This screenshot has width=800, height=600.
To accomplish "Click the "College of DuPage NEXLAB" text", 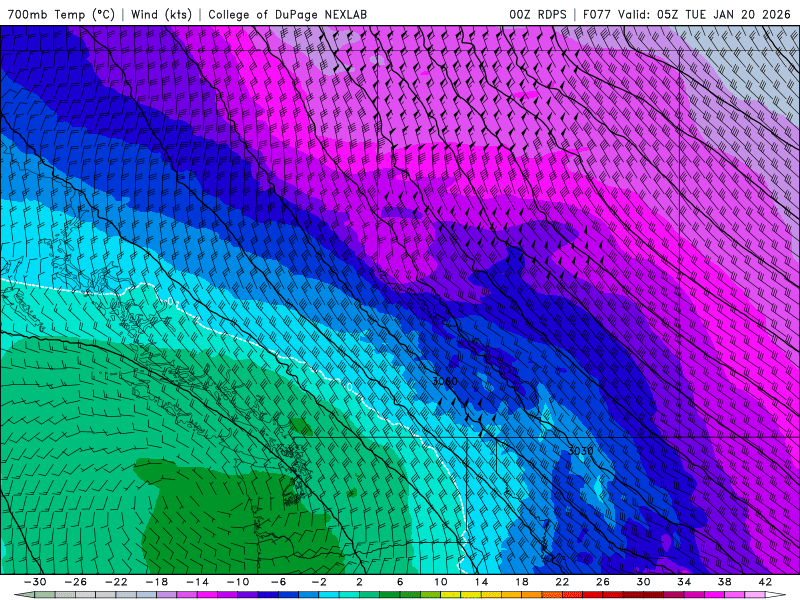I will click(x=287, y=14).
